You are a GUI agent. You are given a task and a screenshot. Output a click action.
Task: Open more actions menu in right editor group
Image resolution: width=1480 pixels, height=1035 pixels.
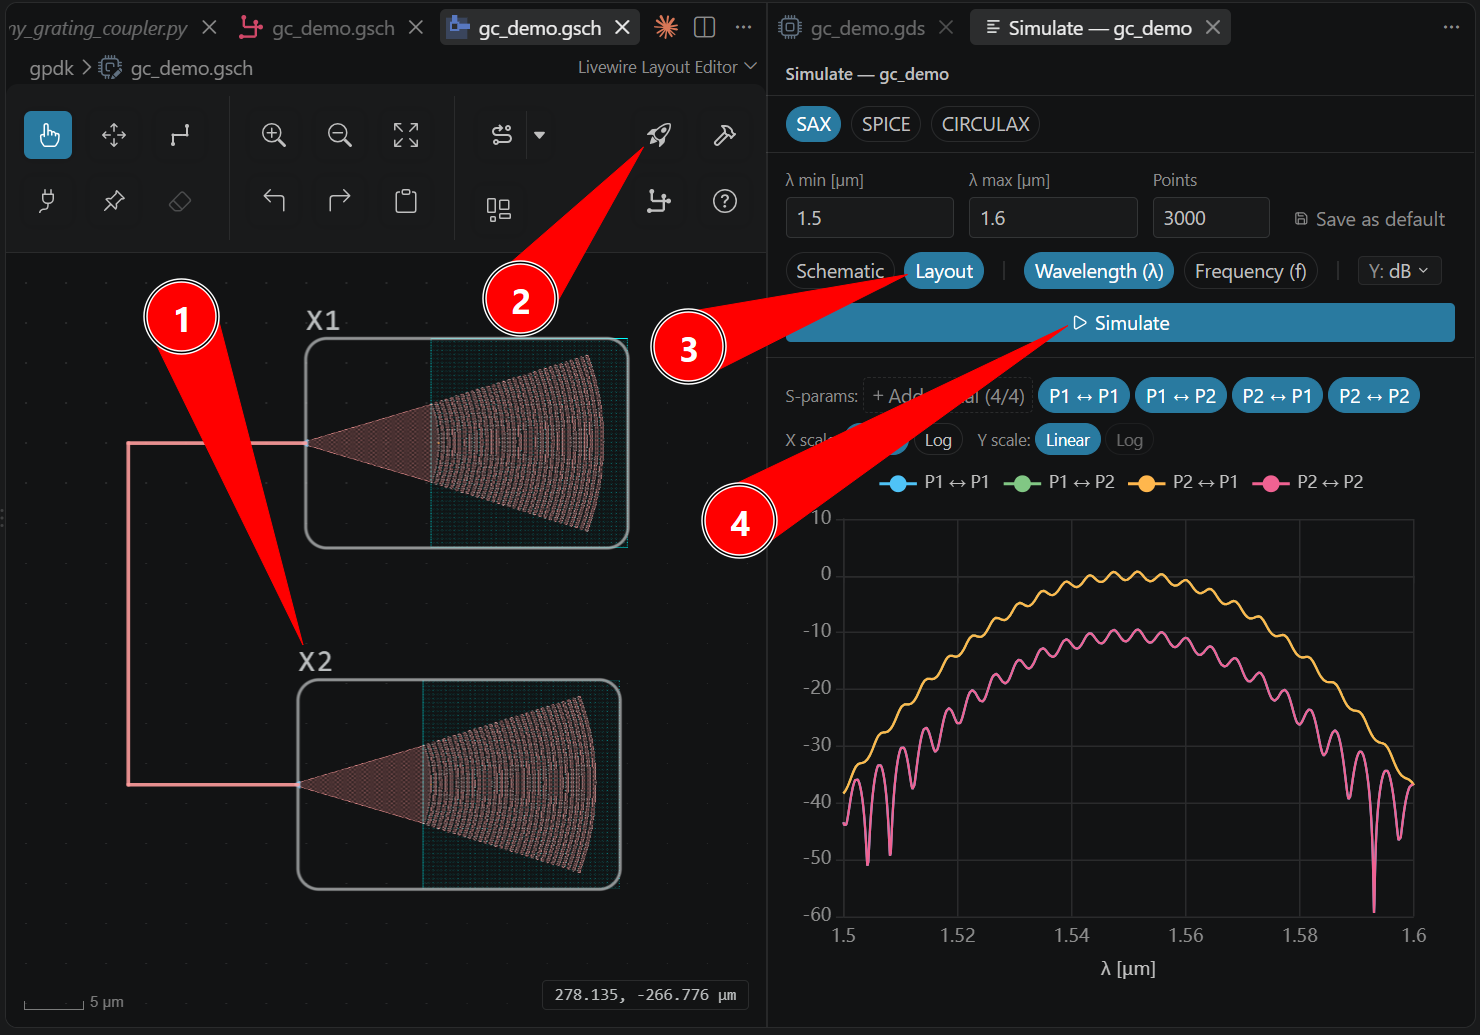(x=1451, y=27)
